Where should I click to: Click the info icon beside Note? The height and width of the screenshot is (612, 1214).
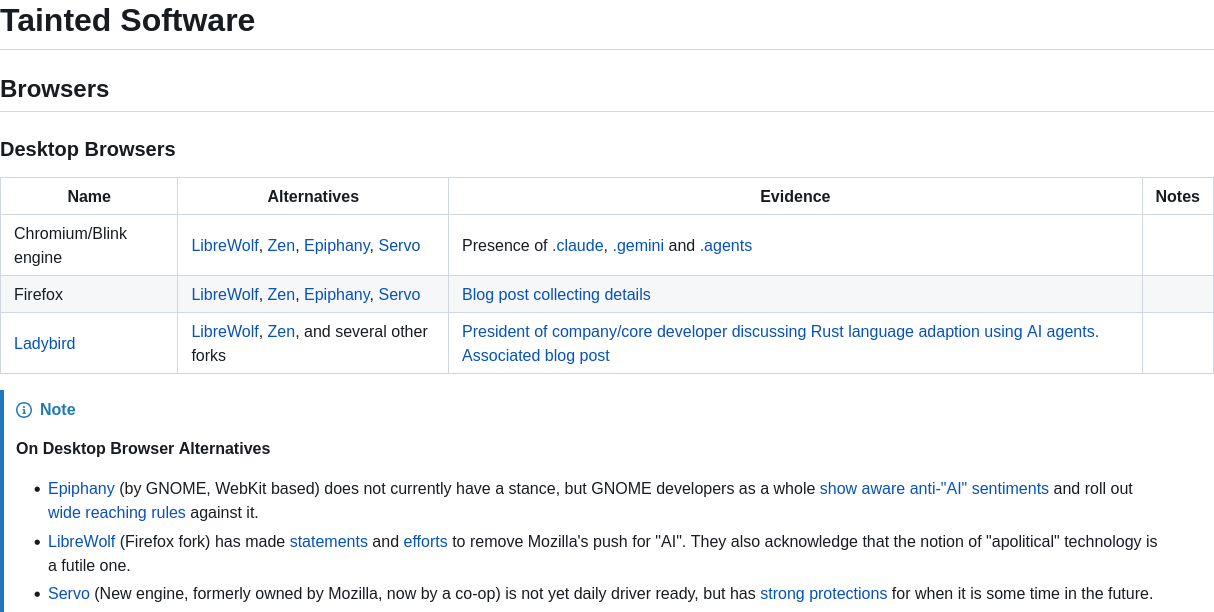click(24, 410)
